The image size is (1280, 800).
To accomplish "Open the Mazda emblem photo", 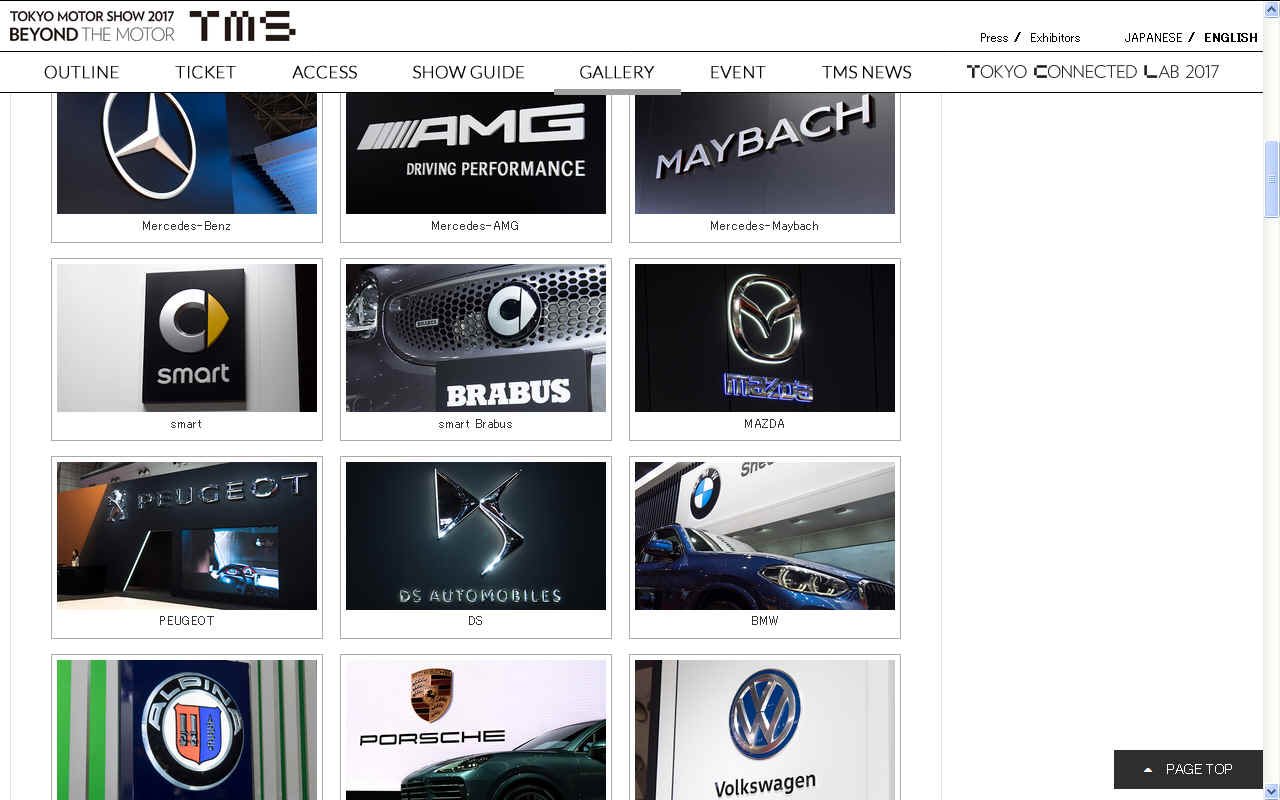I will pos(765,338).
